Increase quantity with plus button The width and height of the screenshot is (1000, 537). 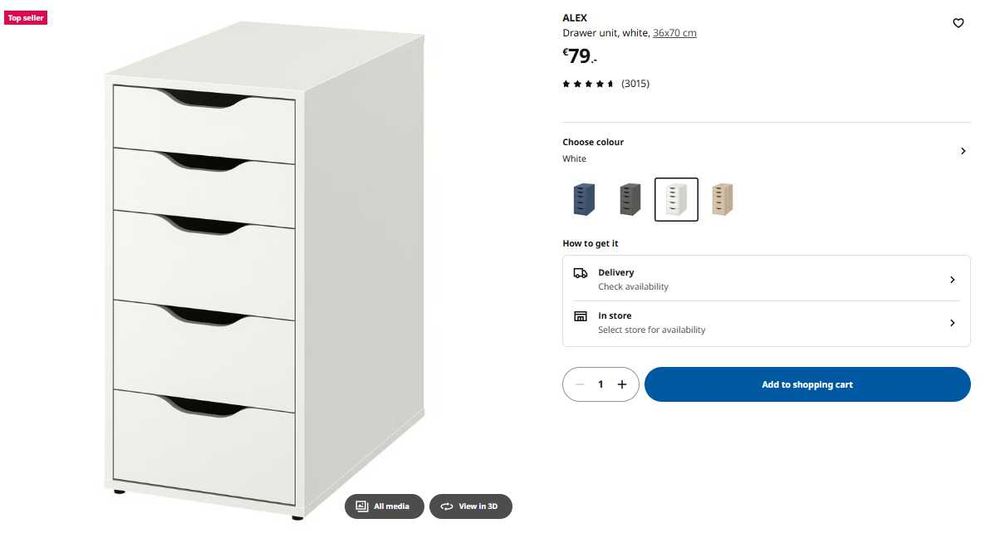[x=622, y=385]
